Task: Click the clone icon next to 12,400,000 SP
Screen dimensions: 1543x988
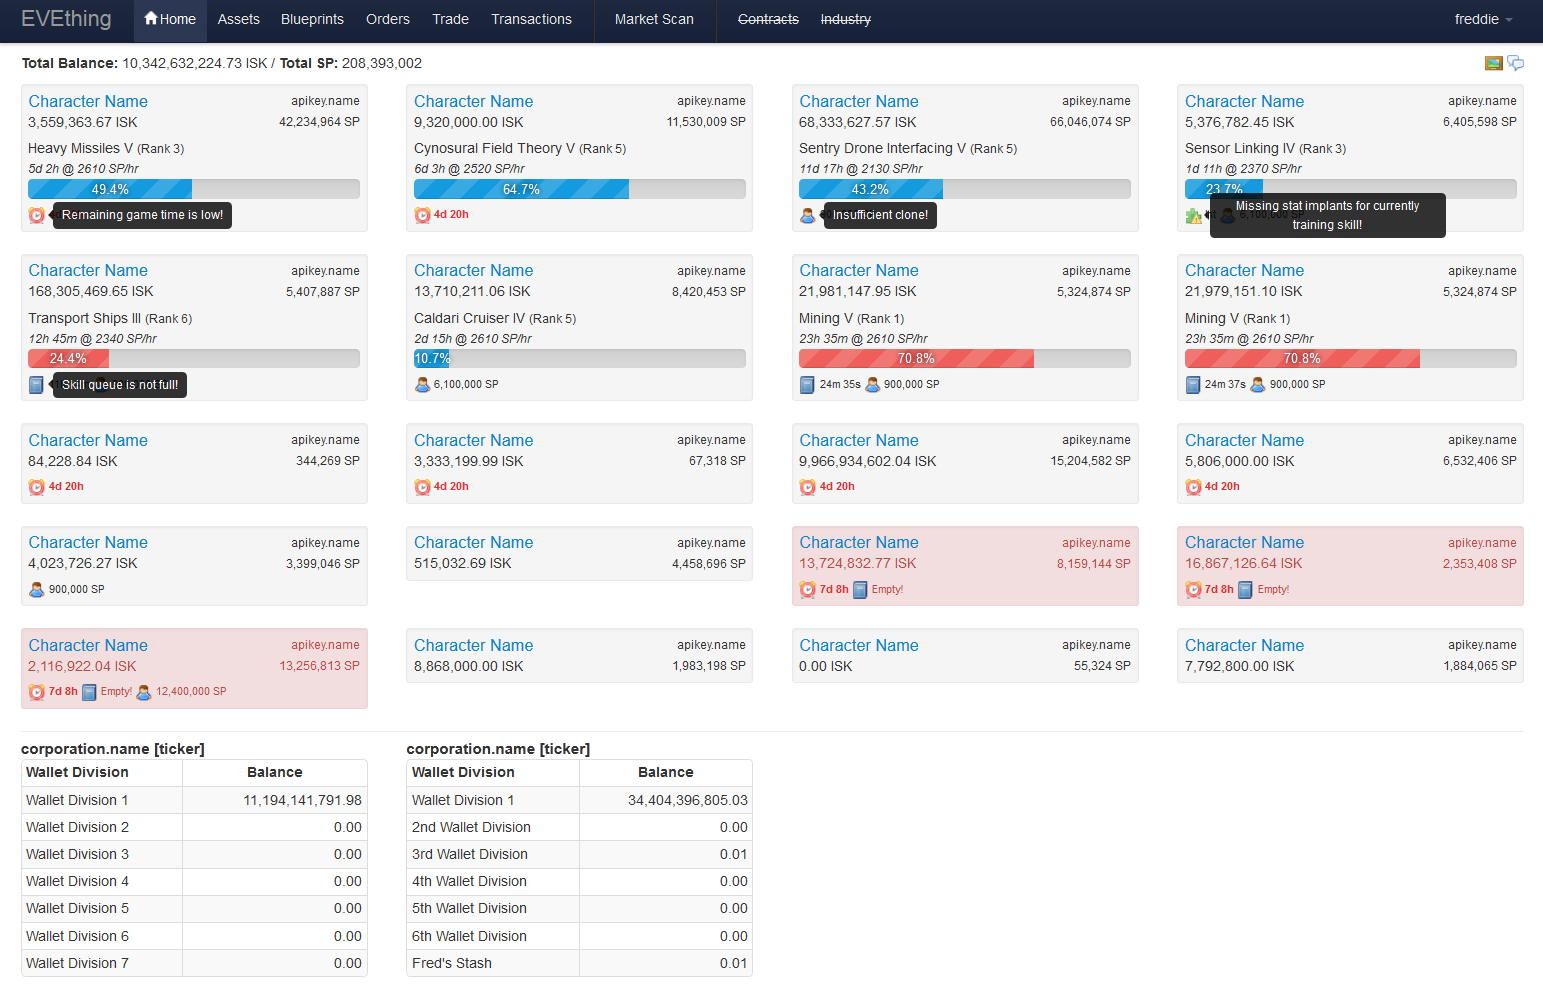Action: point(144,692)
